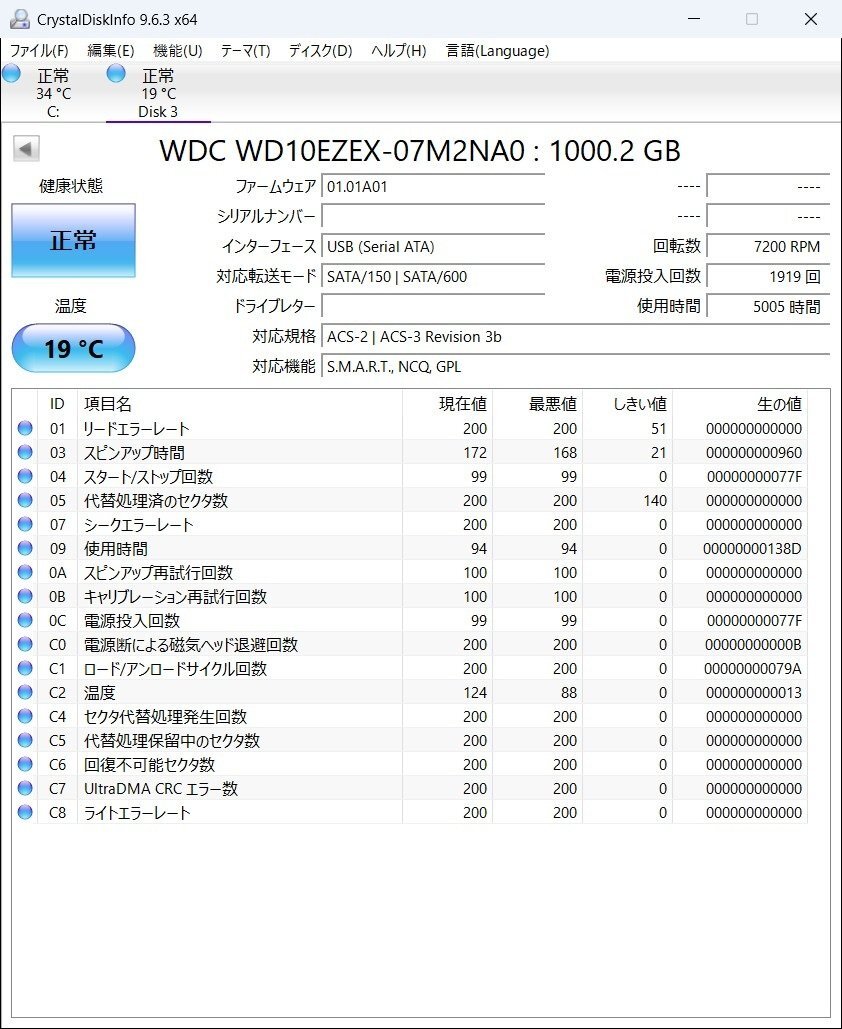Image resolution: width=842 pixels, height=1029 pixels.
Task: Click status orb of attribute 01 リードエラーレート
Action: tap(25, 429)
